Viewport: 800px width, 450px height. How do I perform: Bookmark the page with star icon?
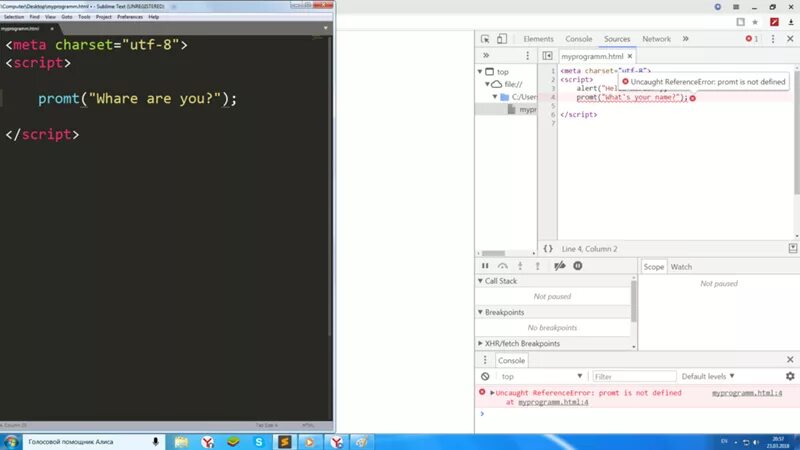[755, 22]
